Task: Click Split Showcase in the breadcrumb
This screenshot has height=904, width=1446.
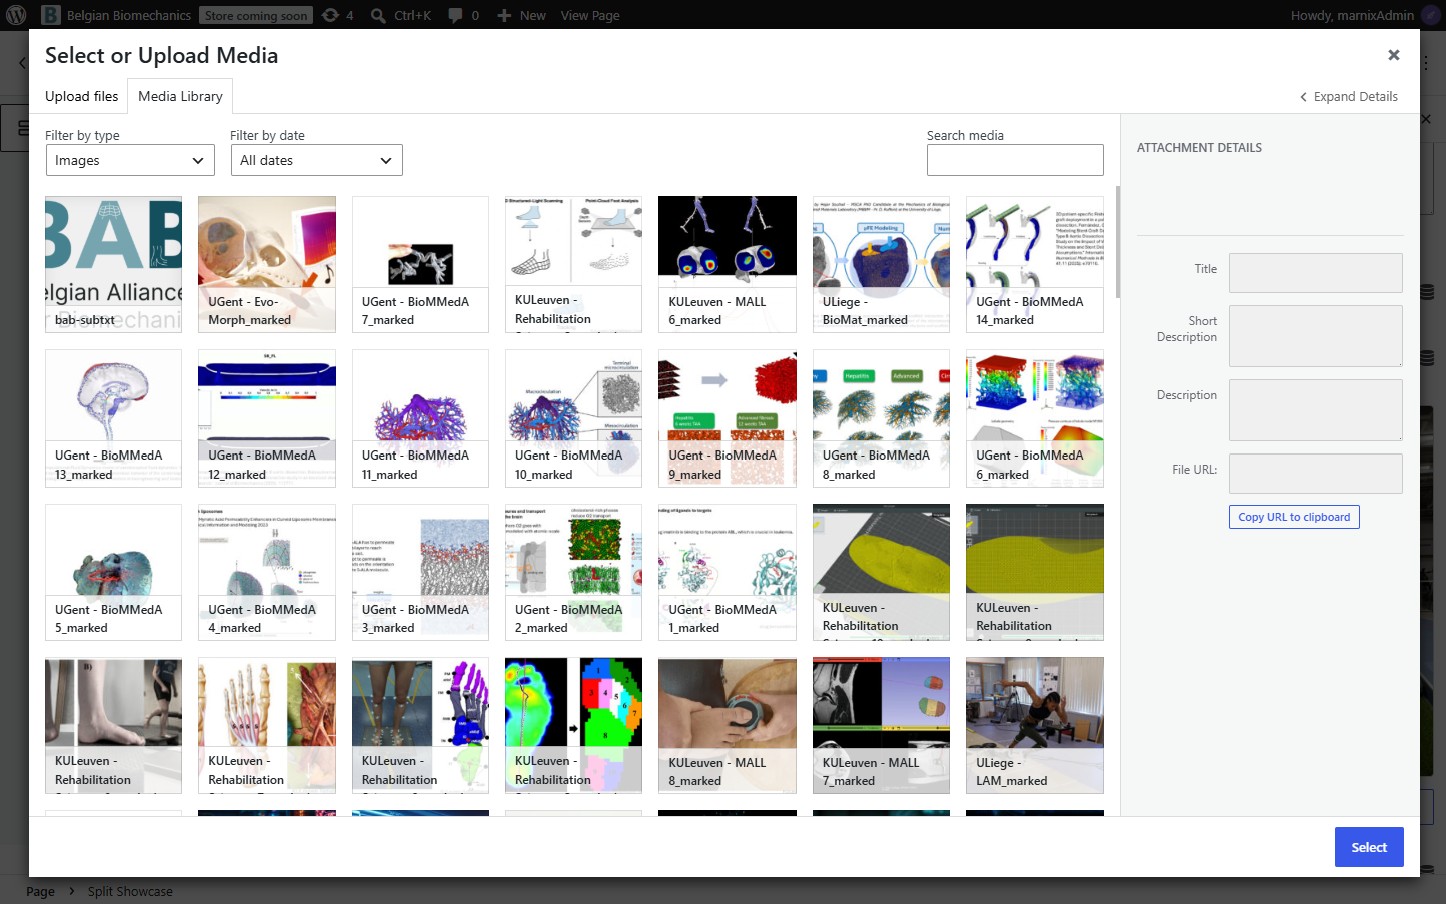Action: coord(130,891)
